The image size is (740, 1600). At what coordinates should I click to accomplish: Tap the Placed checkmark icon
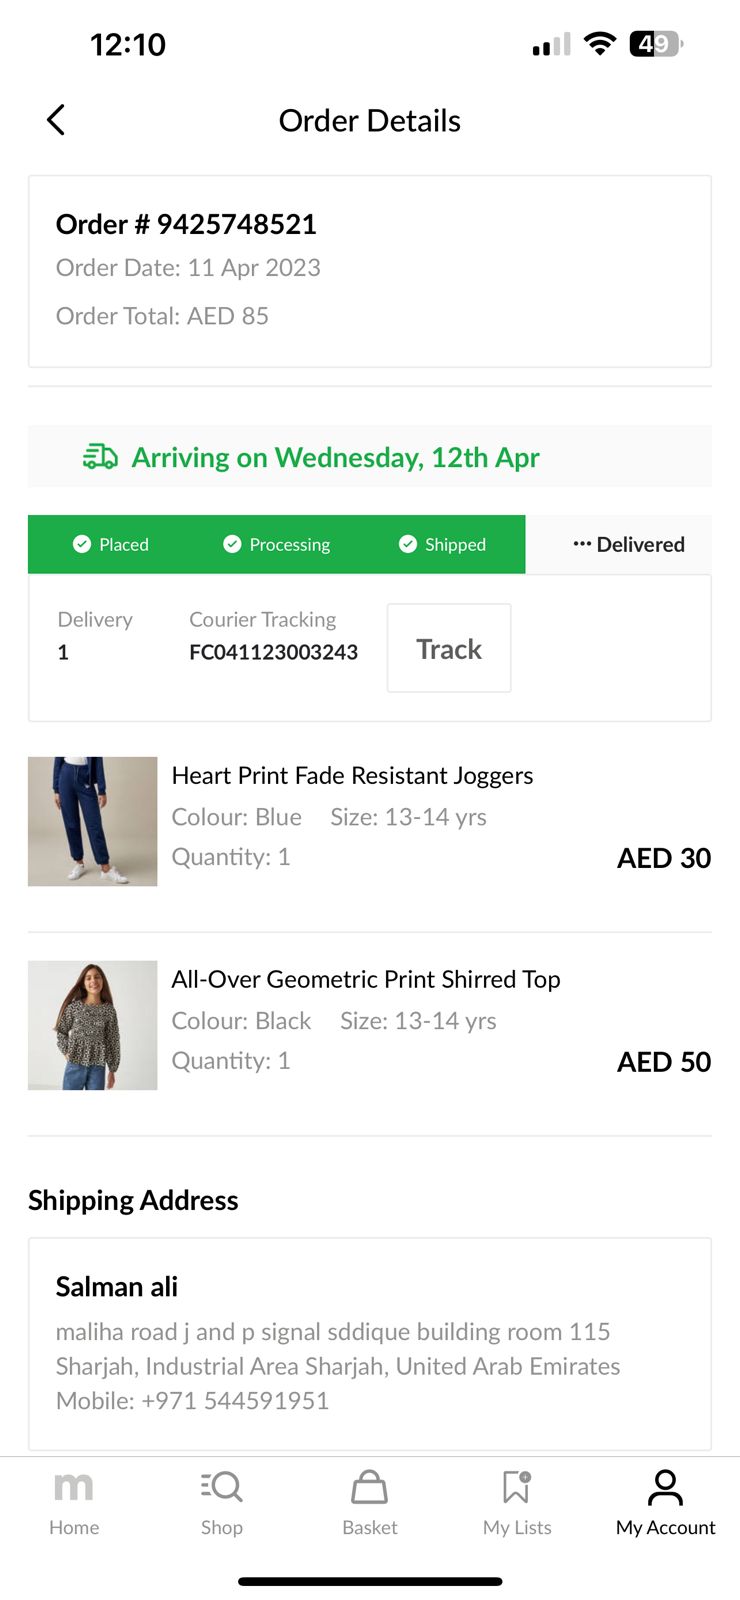point(82,544)
